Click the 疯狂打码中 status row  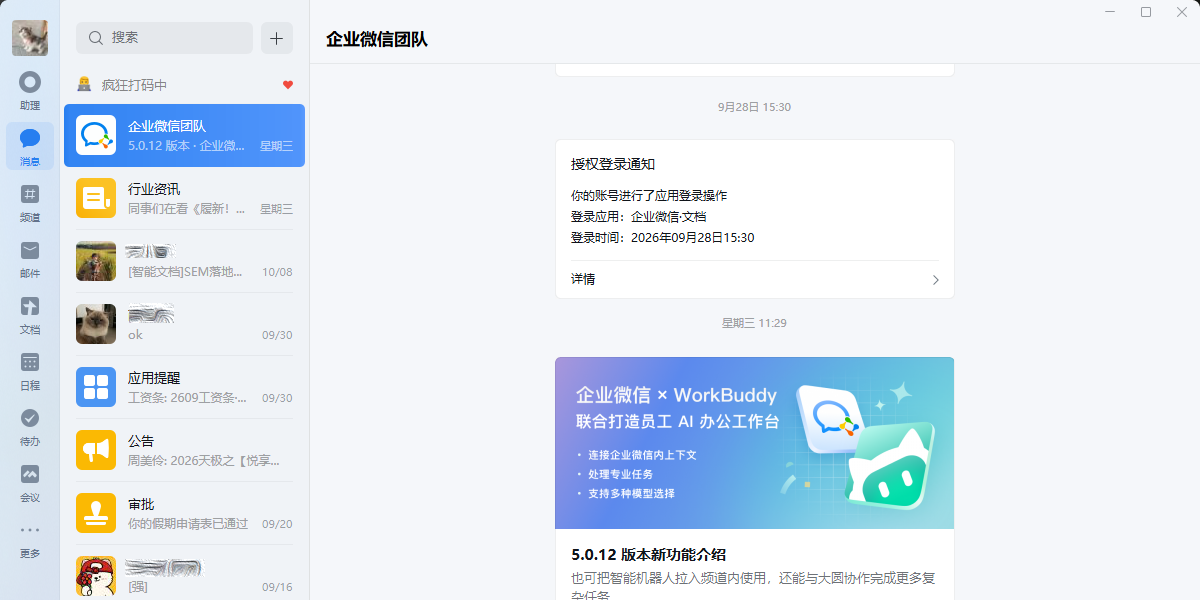pyautogui.click(x=185, y=85)
